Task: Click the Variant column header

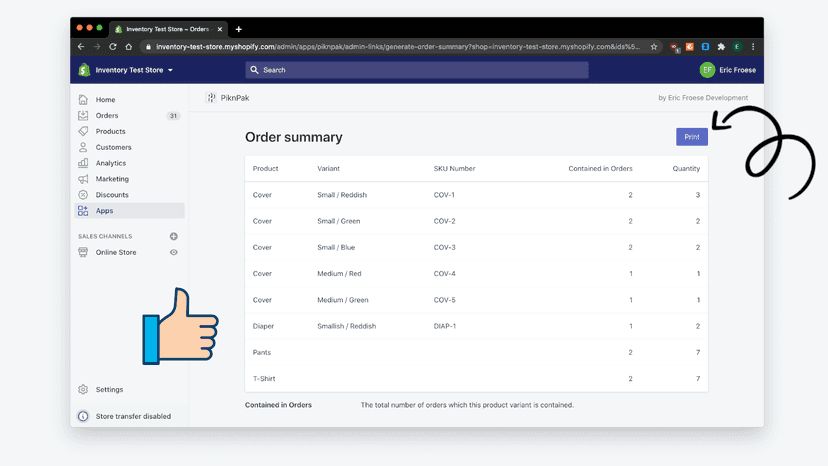Action: coord(328,169)
